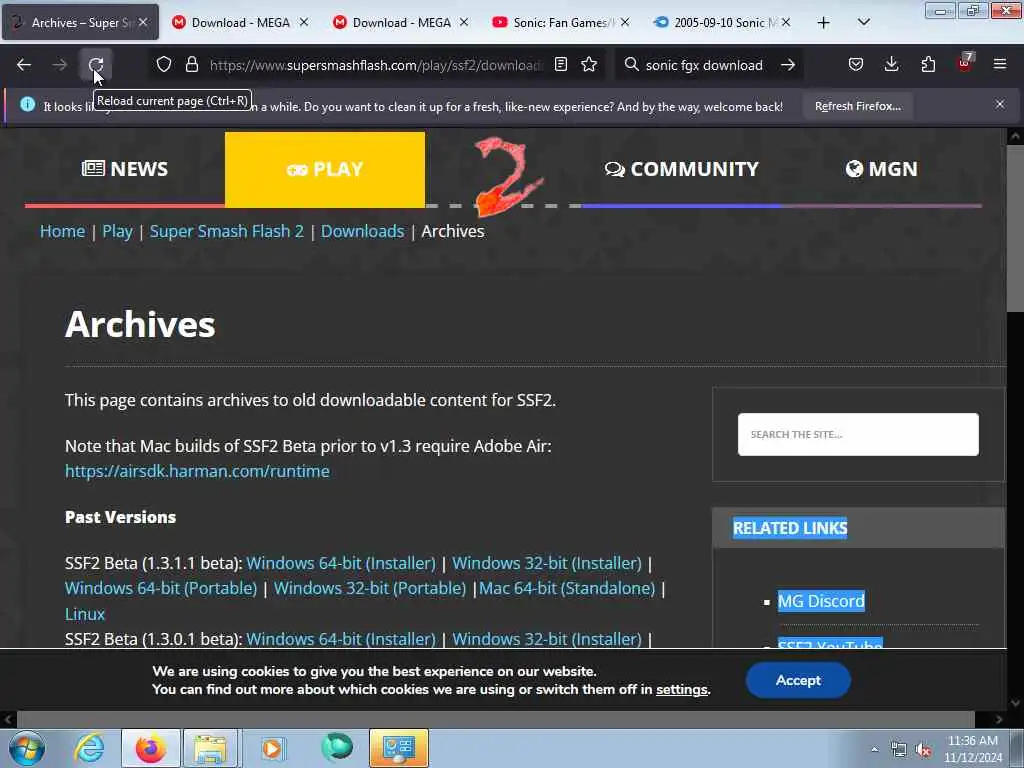
Task: Expand the list all tabs chevron
Action: click(863, 22)
